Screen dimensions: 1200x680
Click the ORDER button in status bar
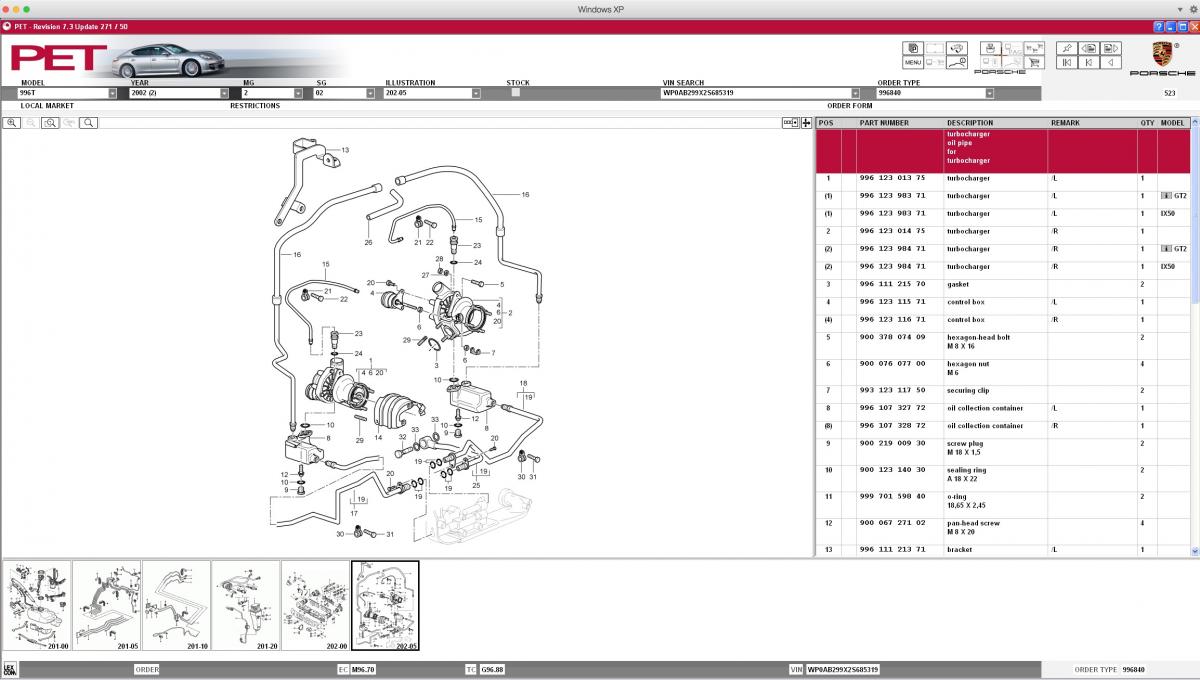pyautogui.click(x=147, y=670)
